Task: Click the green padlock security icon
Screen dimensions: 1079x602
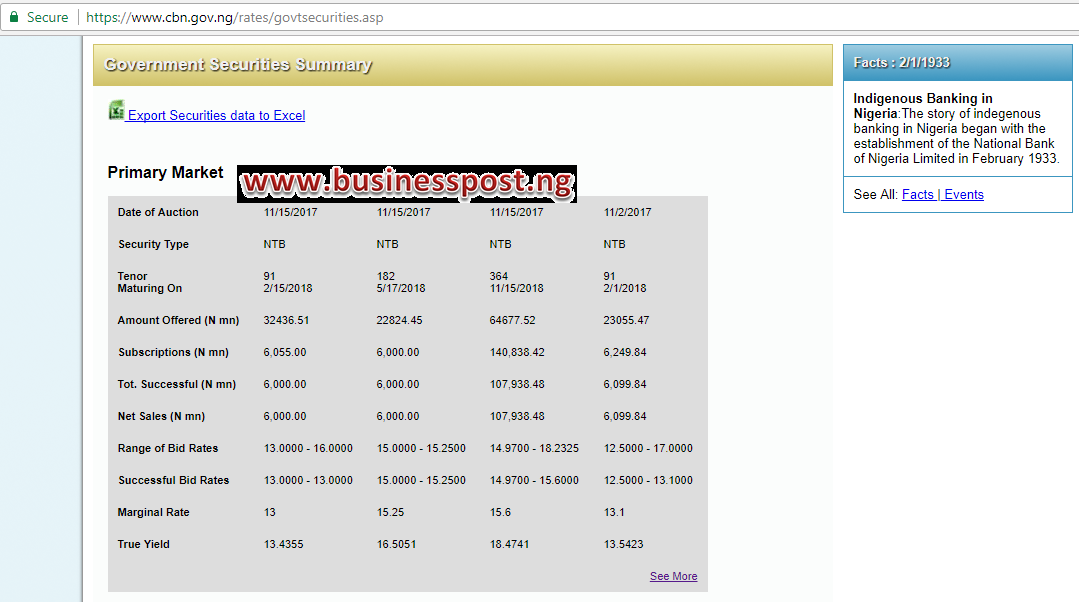Action: tap(14, 17)
